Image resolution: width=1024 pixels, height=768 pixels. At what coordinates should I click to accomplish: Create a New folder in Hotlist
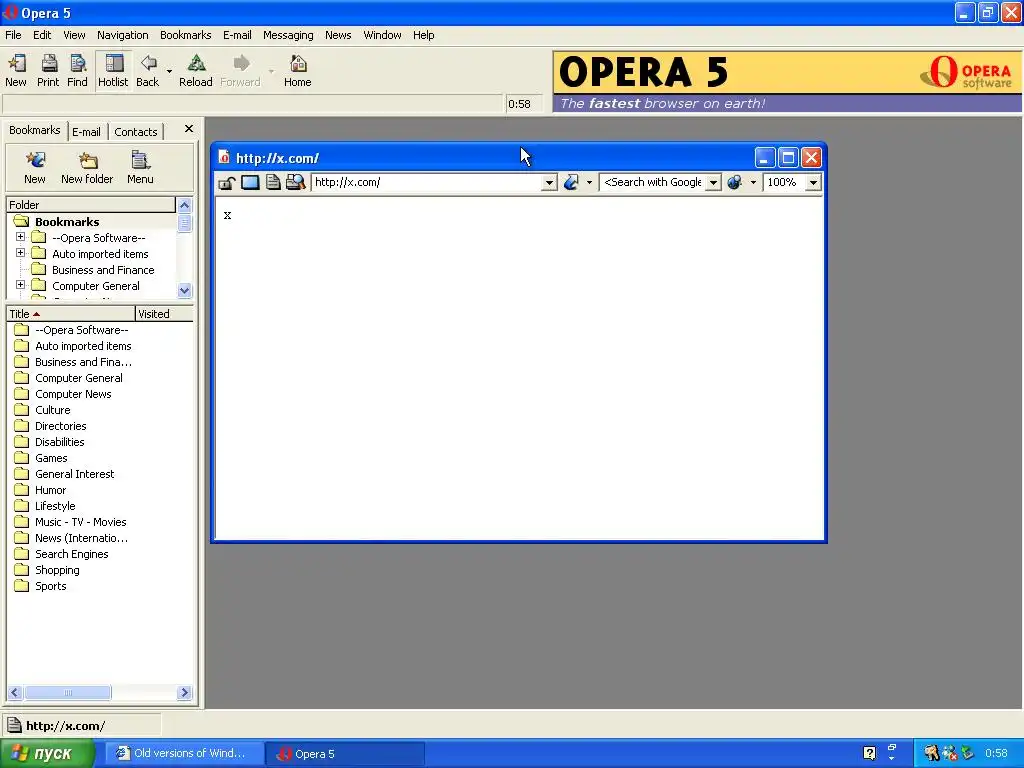[87, 168]
